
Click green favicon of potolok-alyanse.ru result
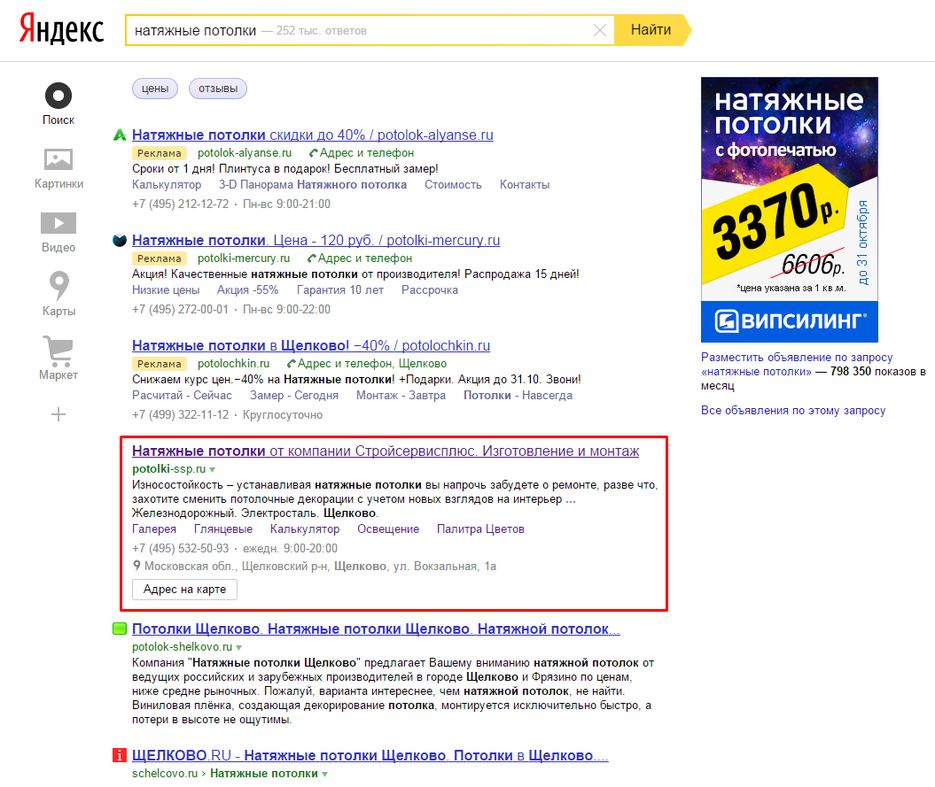(x=119, y=135)
